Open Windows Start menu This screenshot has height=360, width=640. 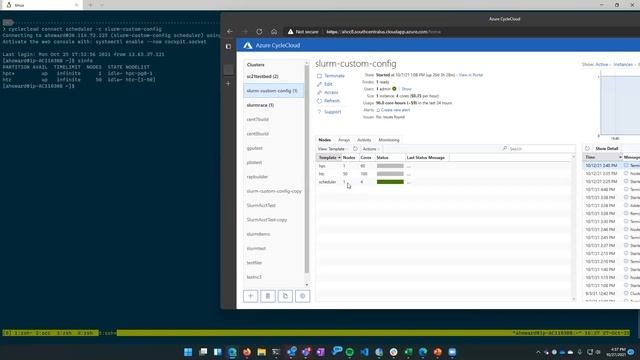[x=188, y=352]
